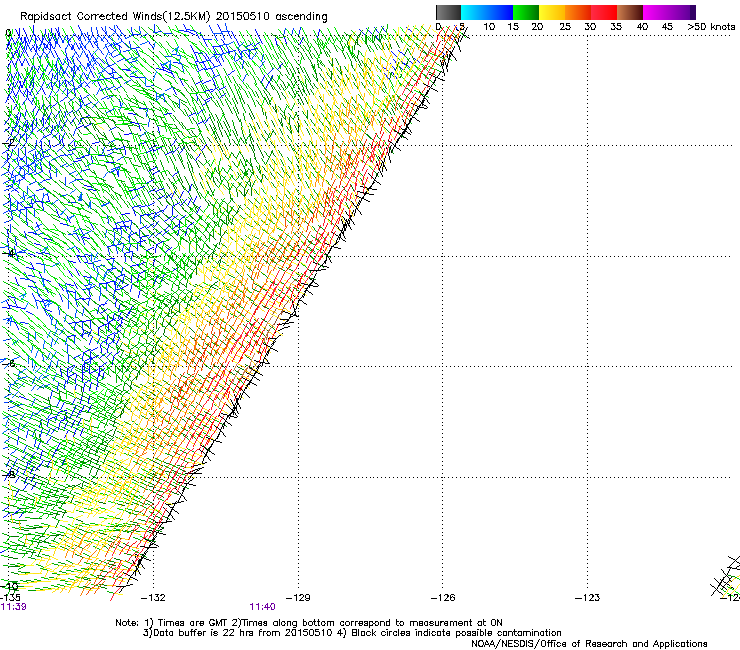Image resolution: width=740 pixels, height=650 pixels.
Task: Click the purple '11:40' time label
Action: pos(262,607)
